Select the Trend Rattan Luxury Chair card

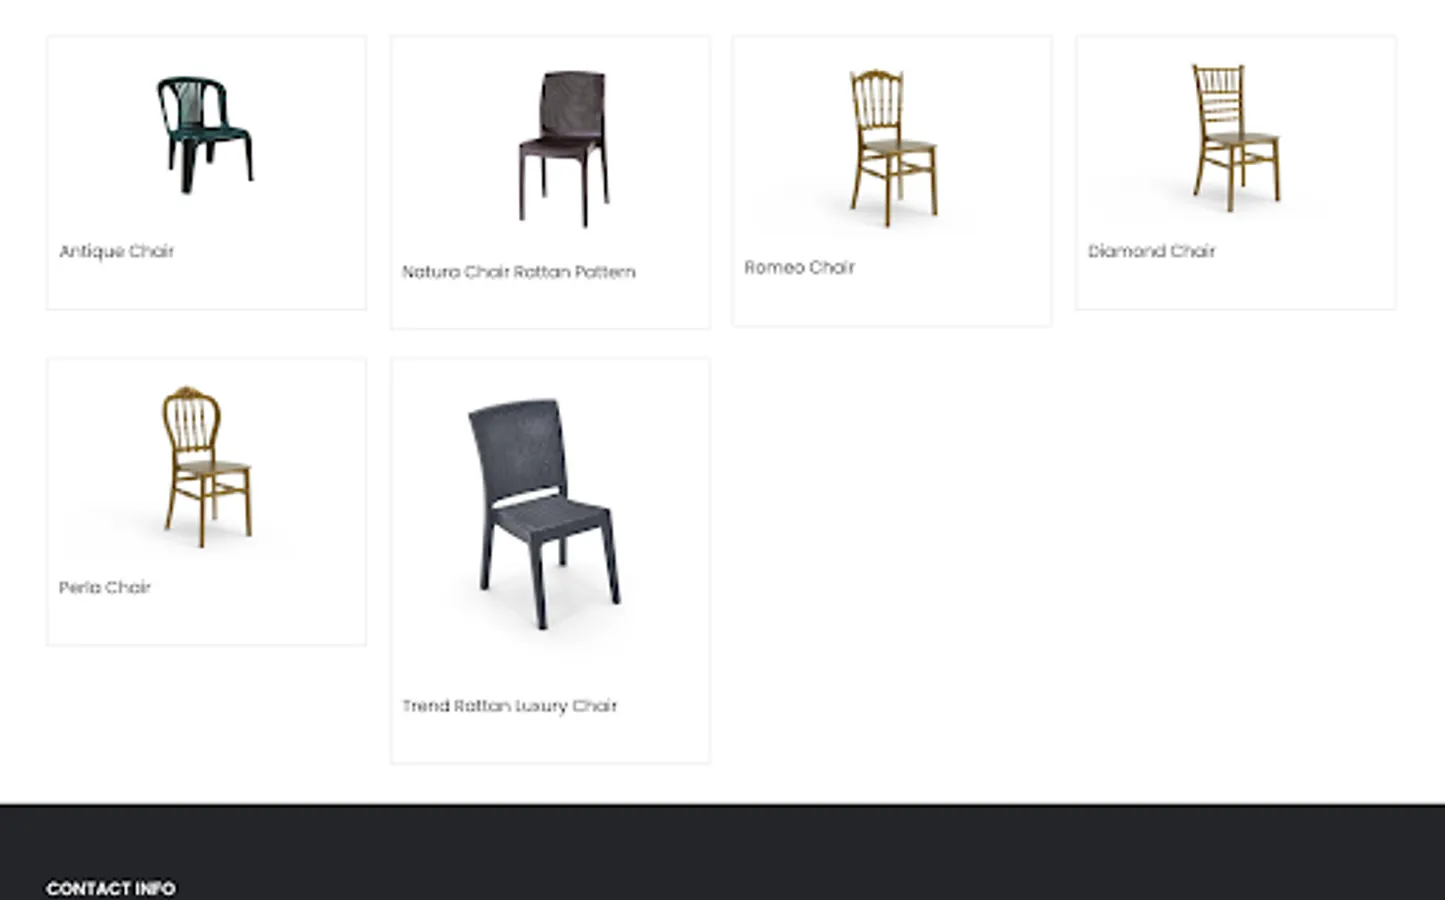point(550,561)
